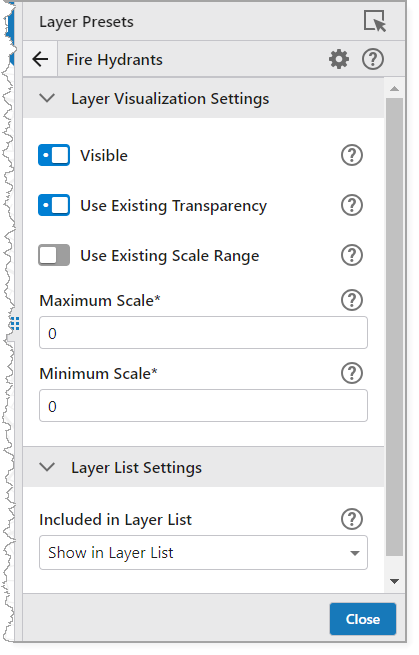Click the pointer select icon in the Layer Presets header

click(375, 21)
